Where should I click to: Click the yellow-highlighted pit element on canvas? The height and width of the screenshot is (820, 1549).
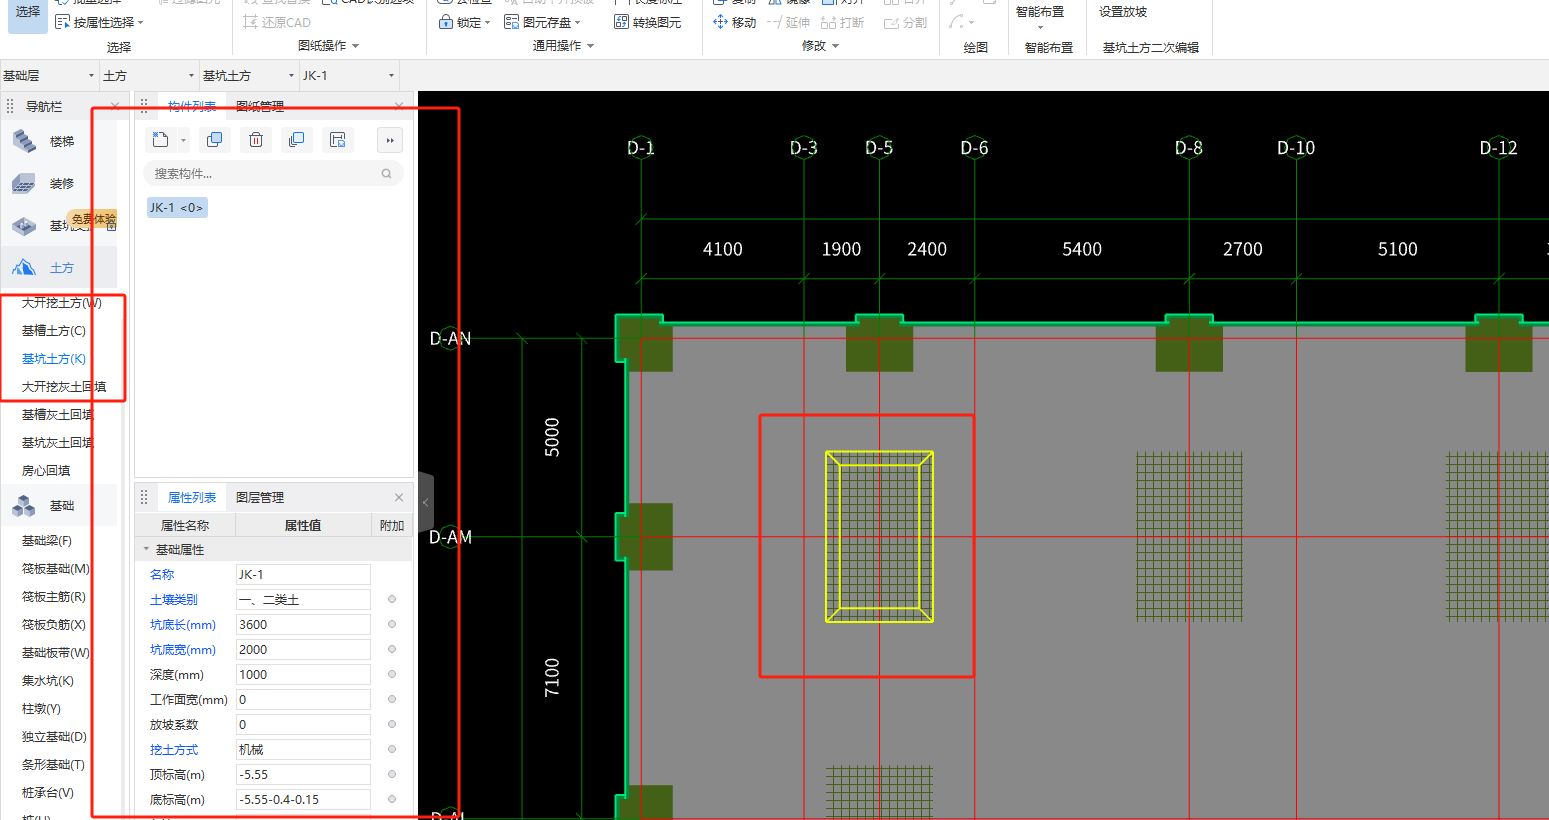[x=879, y=537]
